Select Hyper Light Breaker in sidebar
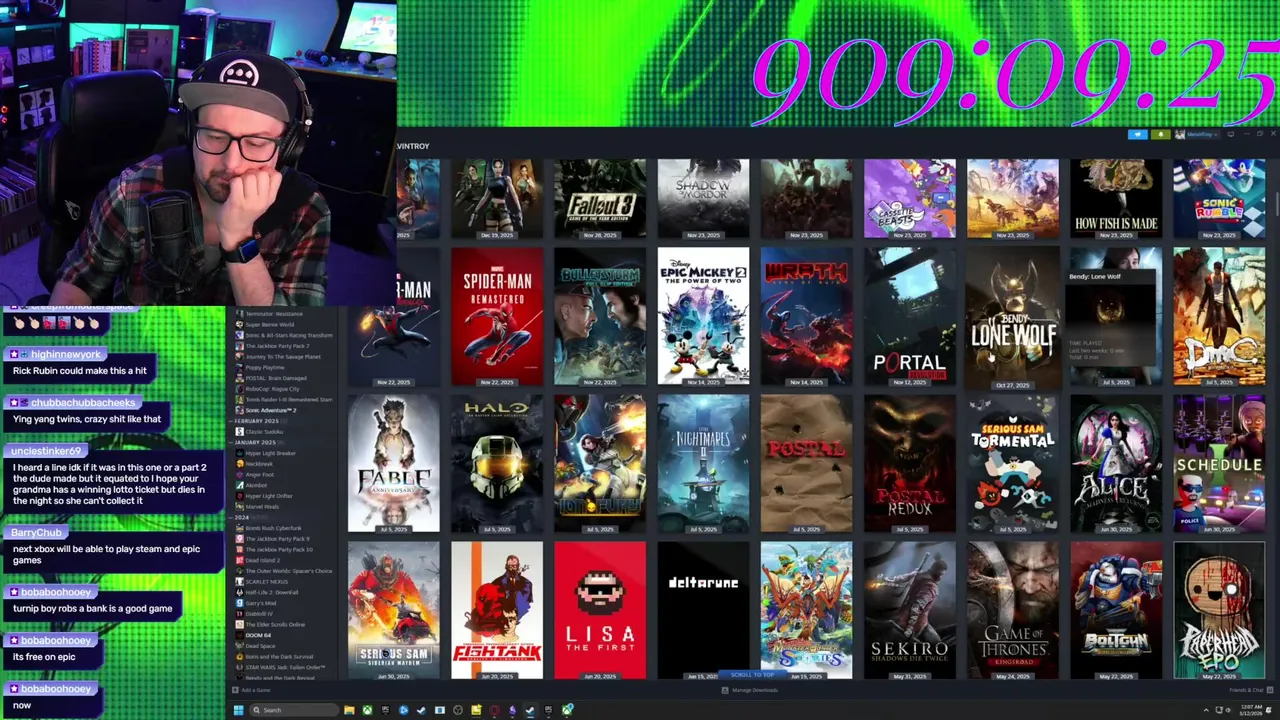This screenshot has width=1280, height=720. [x=271, y=453]
